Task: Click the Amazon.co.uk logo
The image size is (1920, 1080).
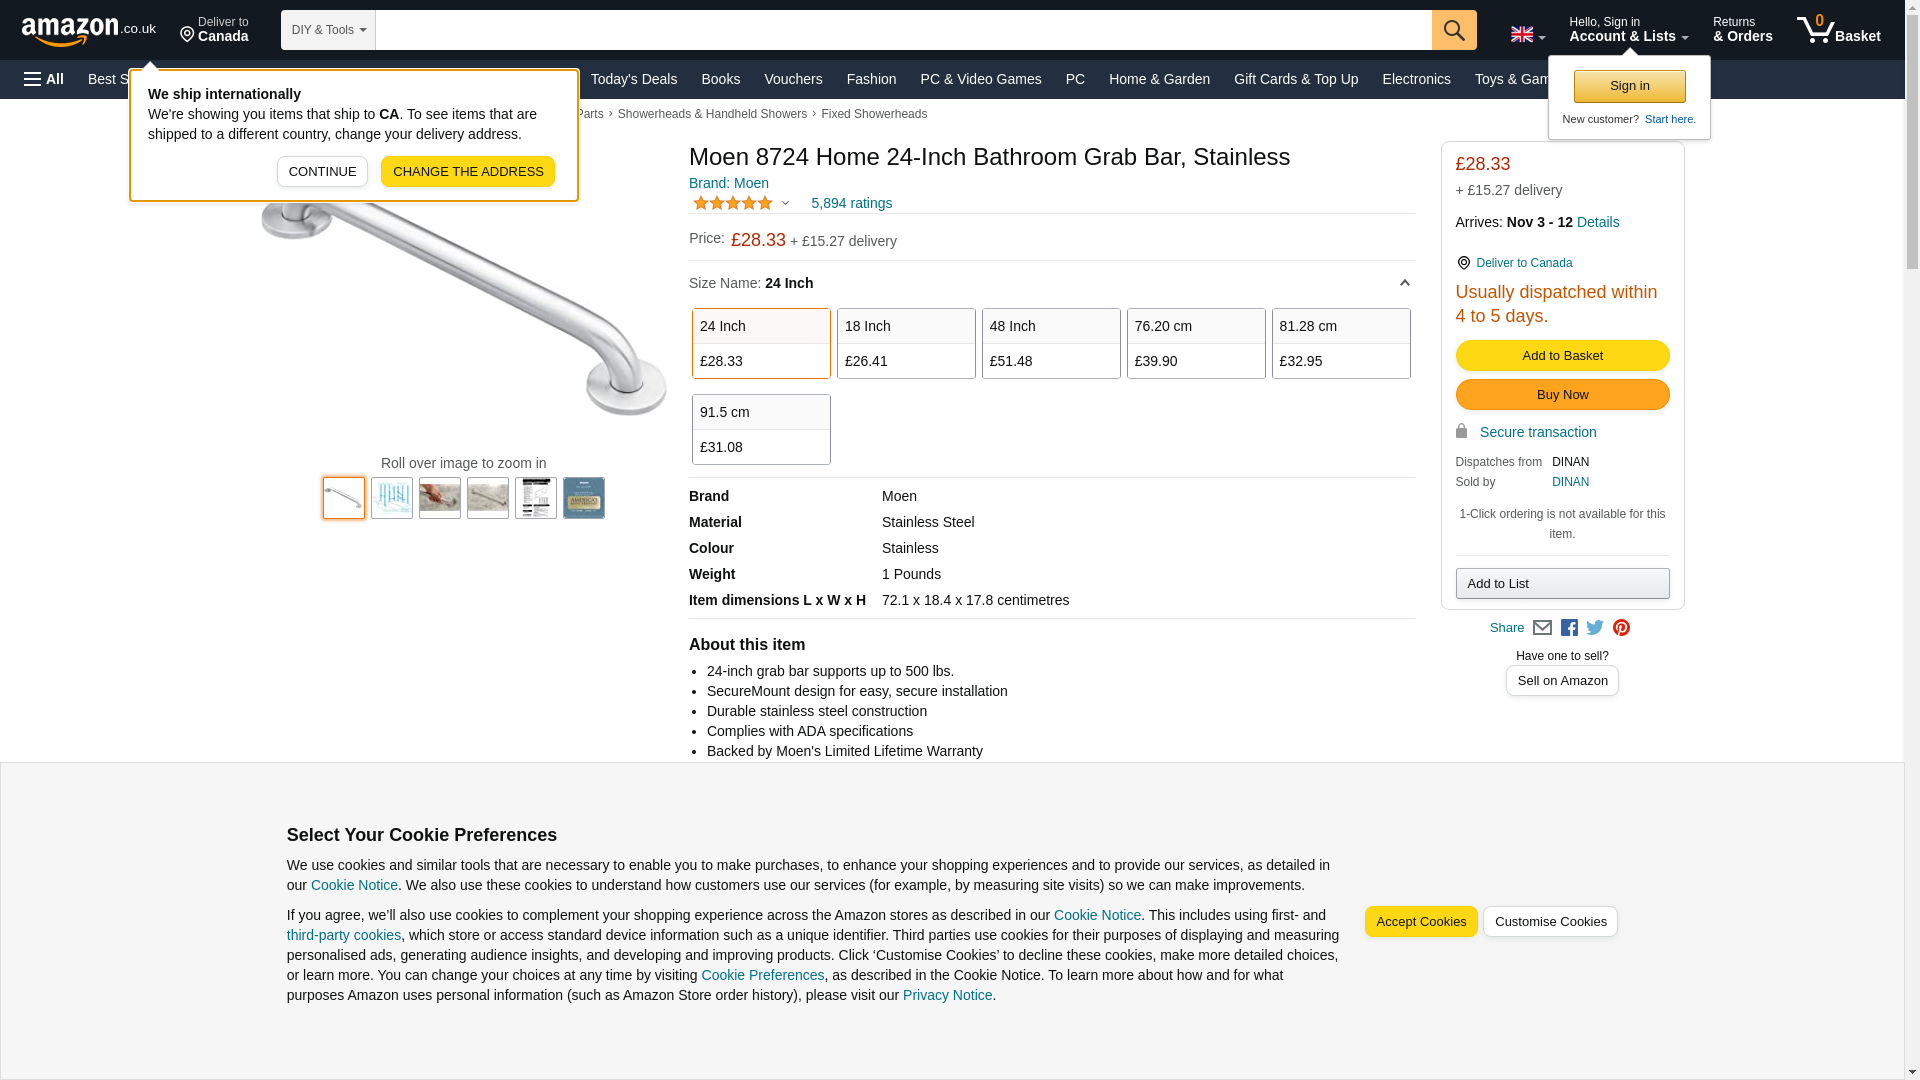Action: coord(88,30)
